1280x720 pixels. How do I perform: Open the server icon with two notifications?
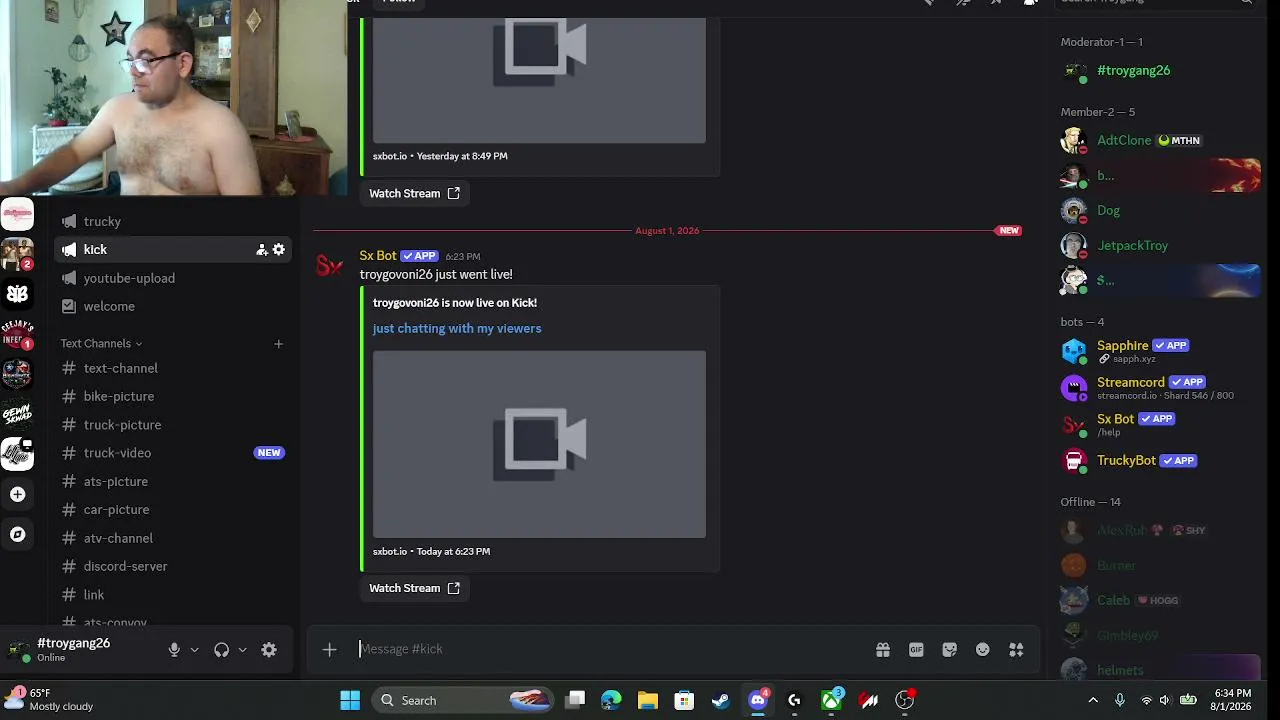tap(17, 254)
